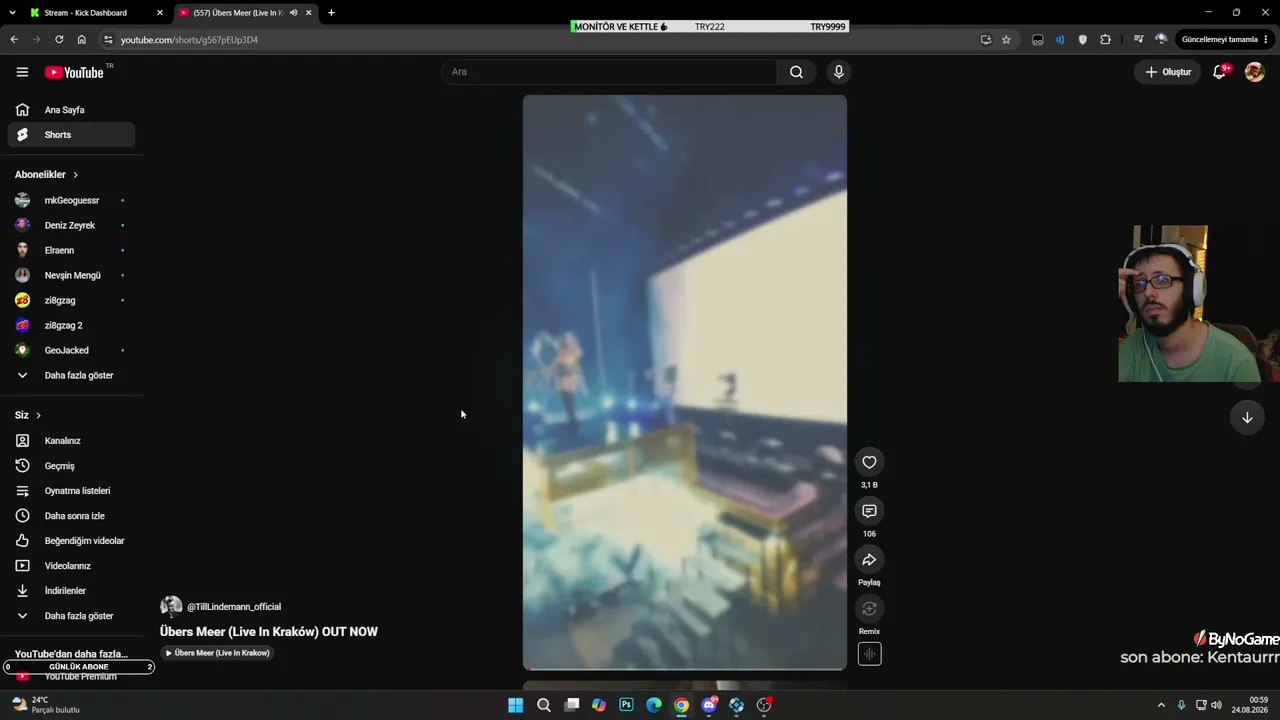Open Nevşin Mengü subscription channel
Screen dimensions: 1280x720
tap(71, 275)
